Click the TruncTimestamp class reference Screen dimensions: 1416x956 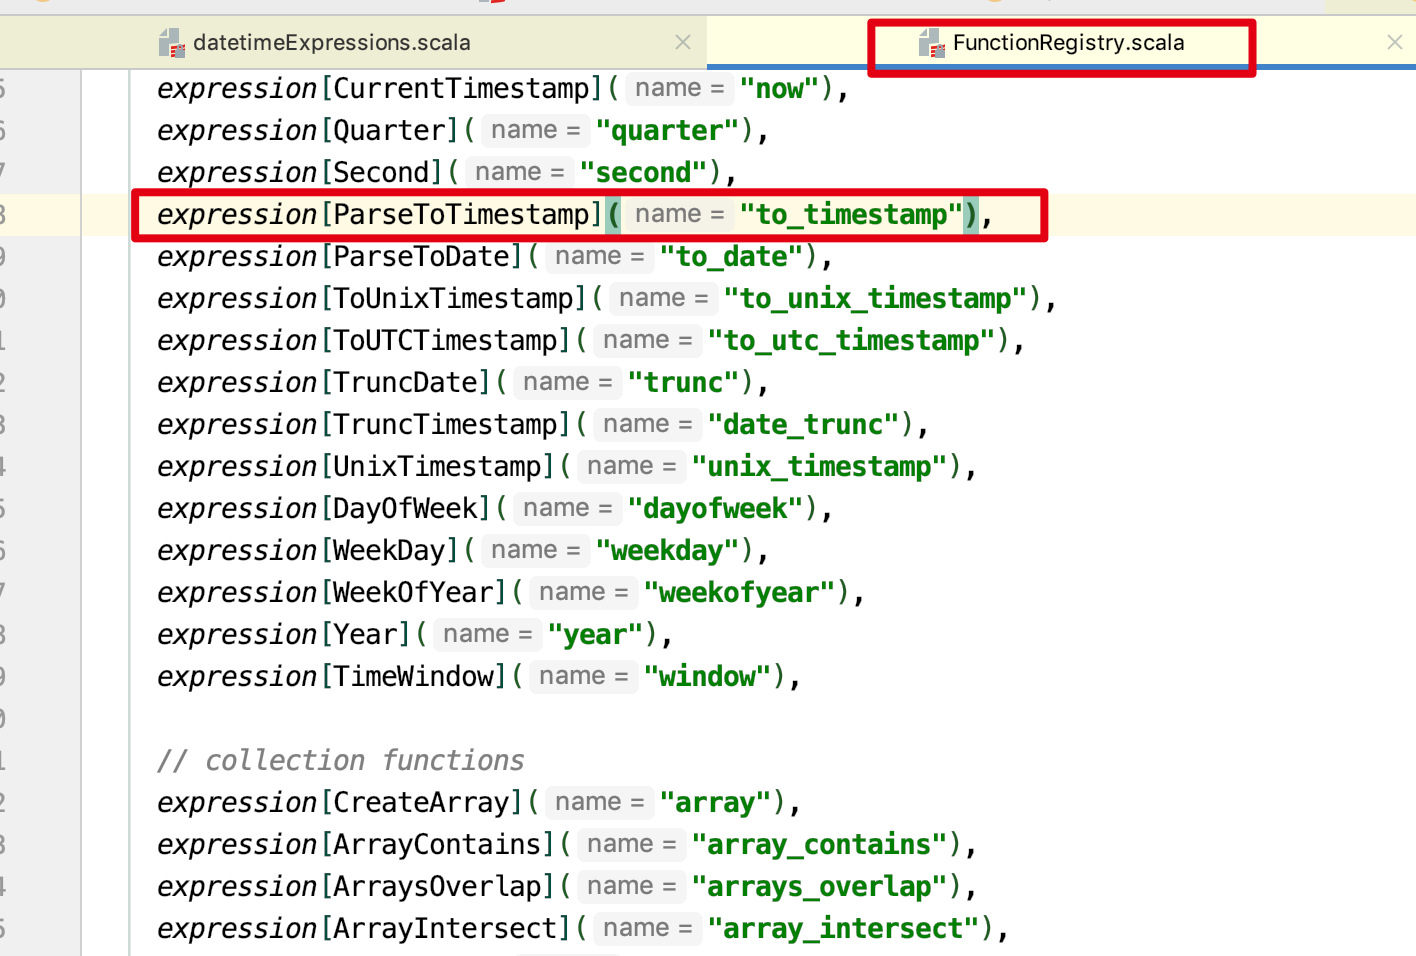click(445, 424)
